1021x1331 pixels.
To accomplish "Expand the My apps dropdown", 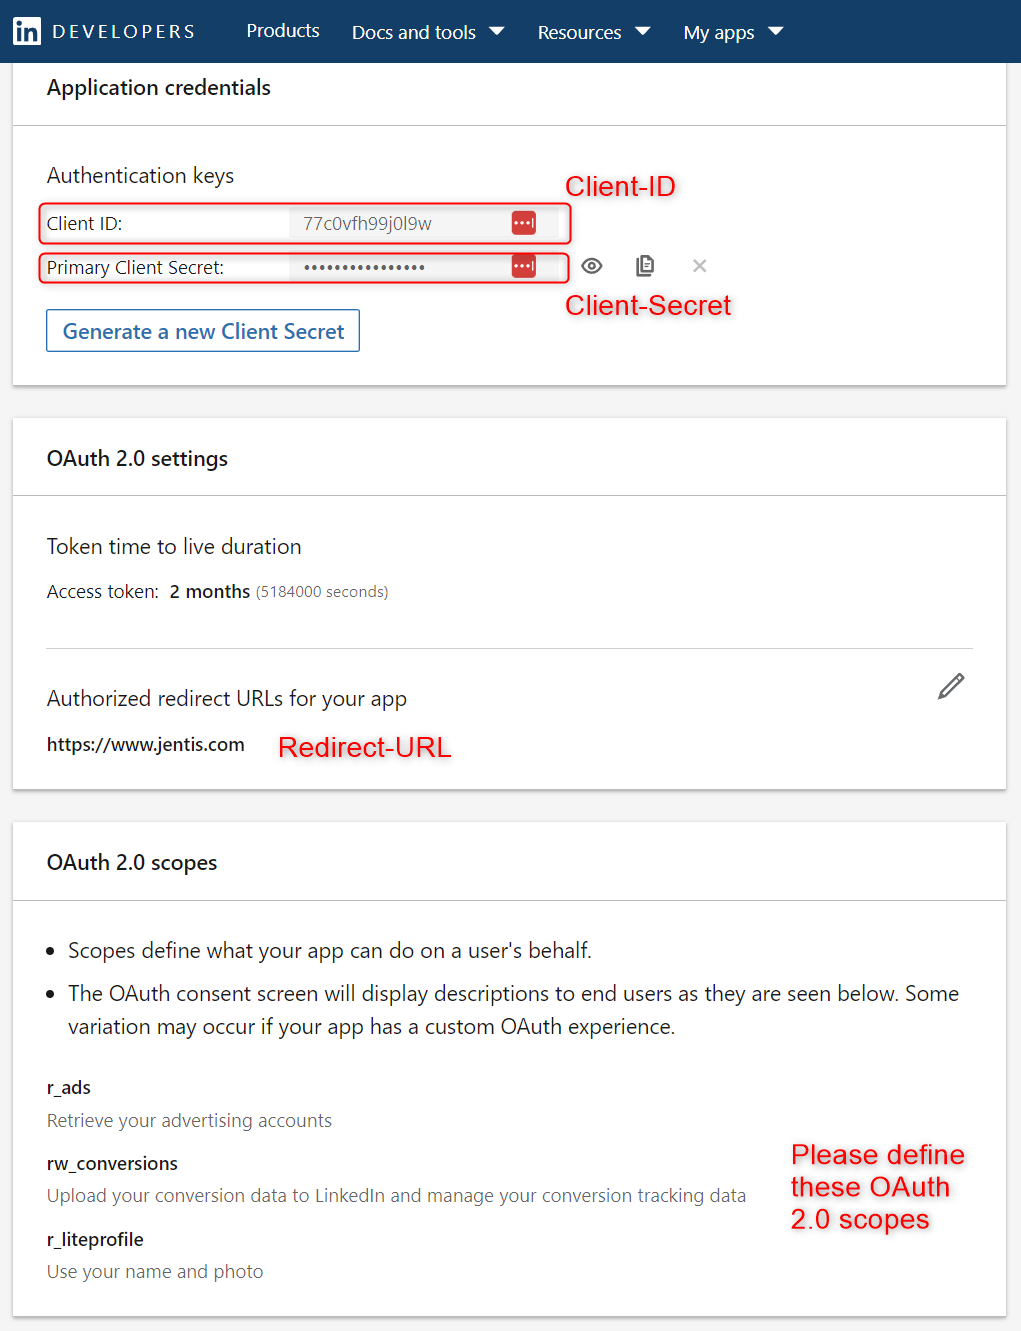I will [x=733, y=32].
